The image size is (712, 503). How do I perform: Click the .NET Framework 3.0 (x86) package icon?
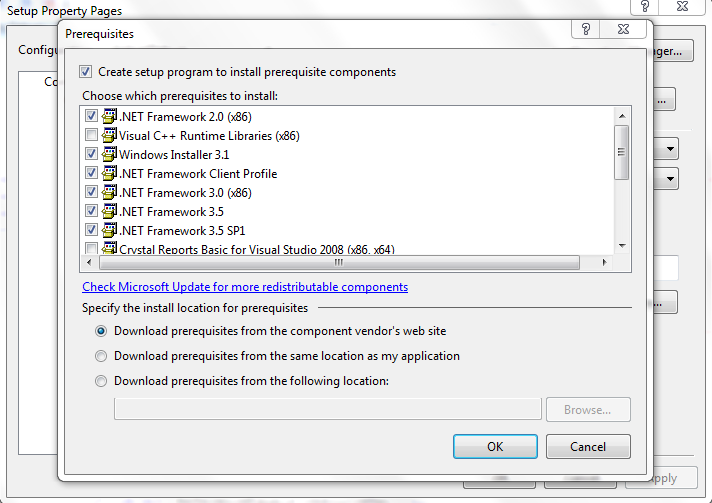tap(109, 192)
